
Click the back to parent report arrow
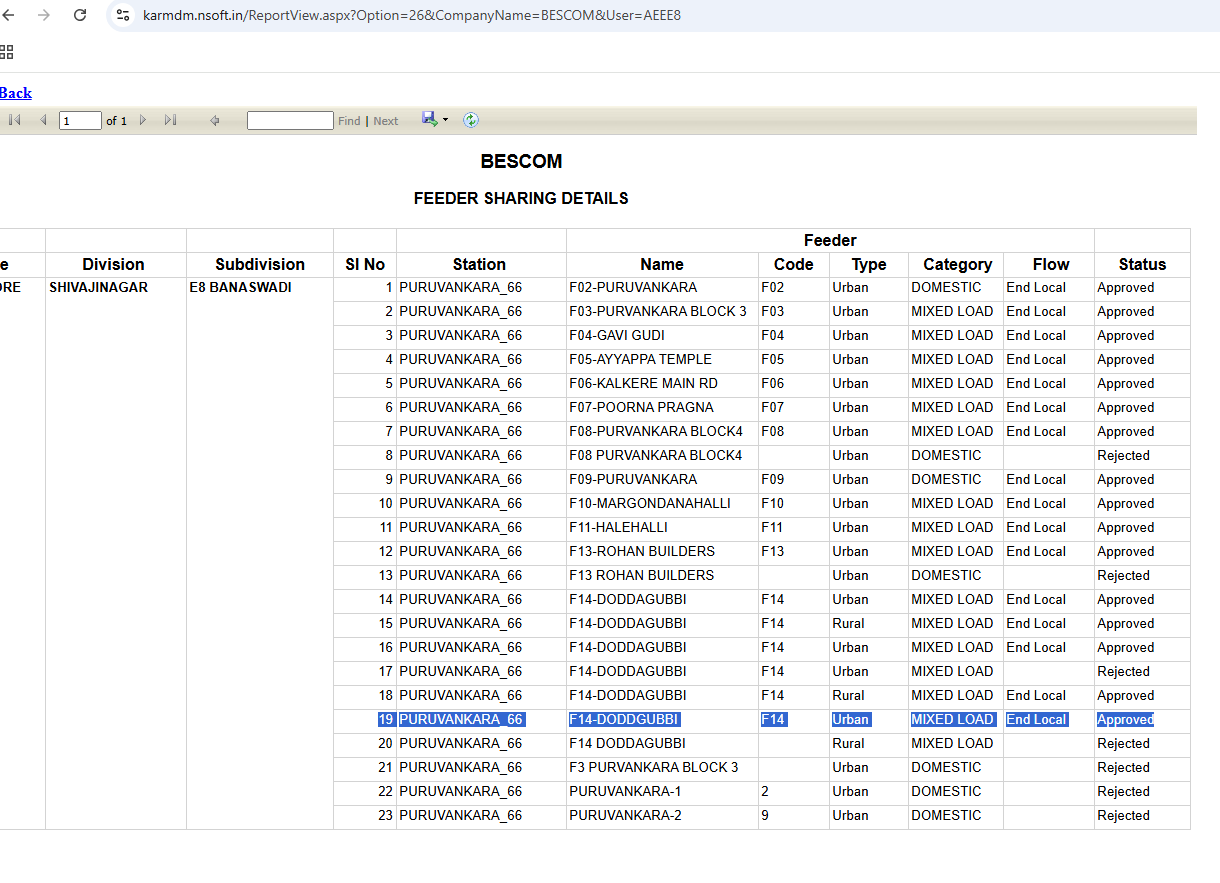pyautogui.click(x=214, y=120)
